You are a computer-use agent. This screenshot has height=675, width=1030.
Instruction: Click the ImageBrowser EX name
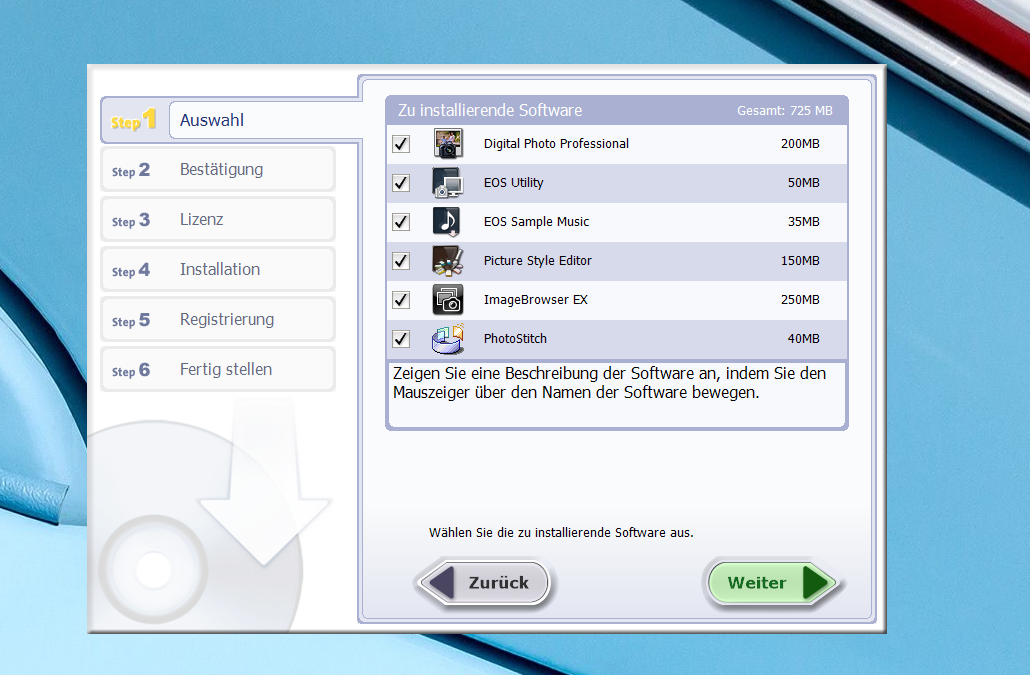click(x=536, y=300)
